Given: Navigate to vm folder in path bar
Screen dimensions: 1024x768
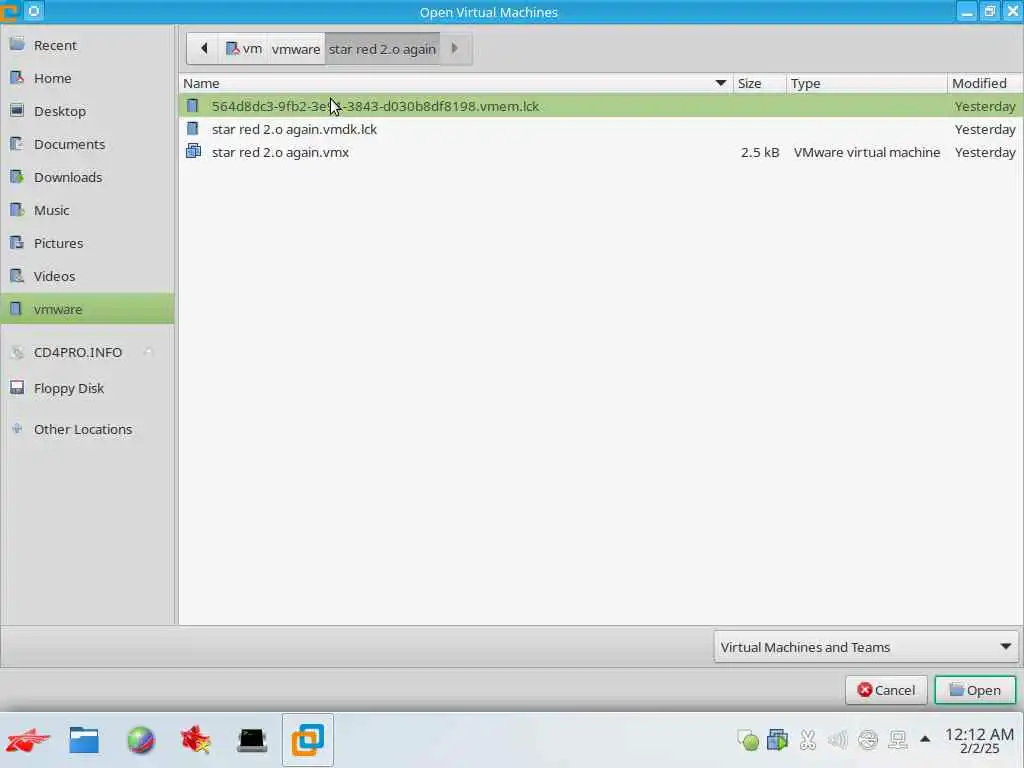Looking at the screenshot, I should [x=244, y=49].
